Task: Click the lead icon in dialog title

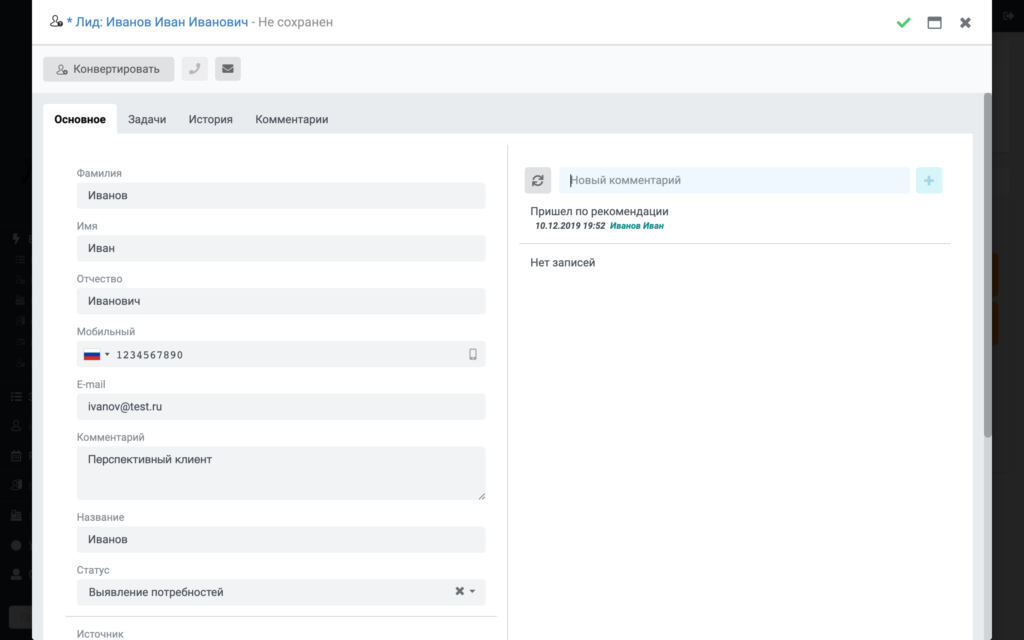Action: [x=56, y=22]
